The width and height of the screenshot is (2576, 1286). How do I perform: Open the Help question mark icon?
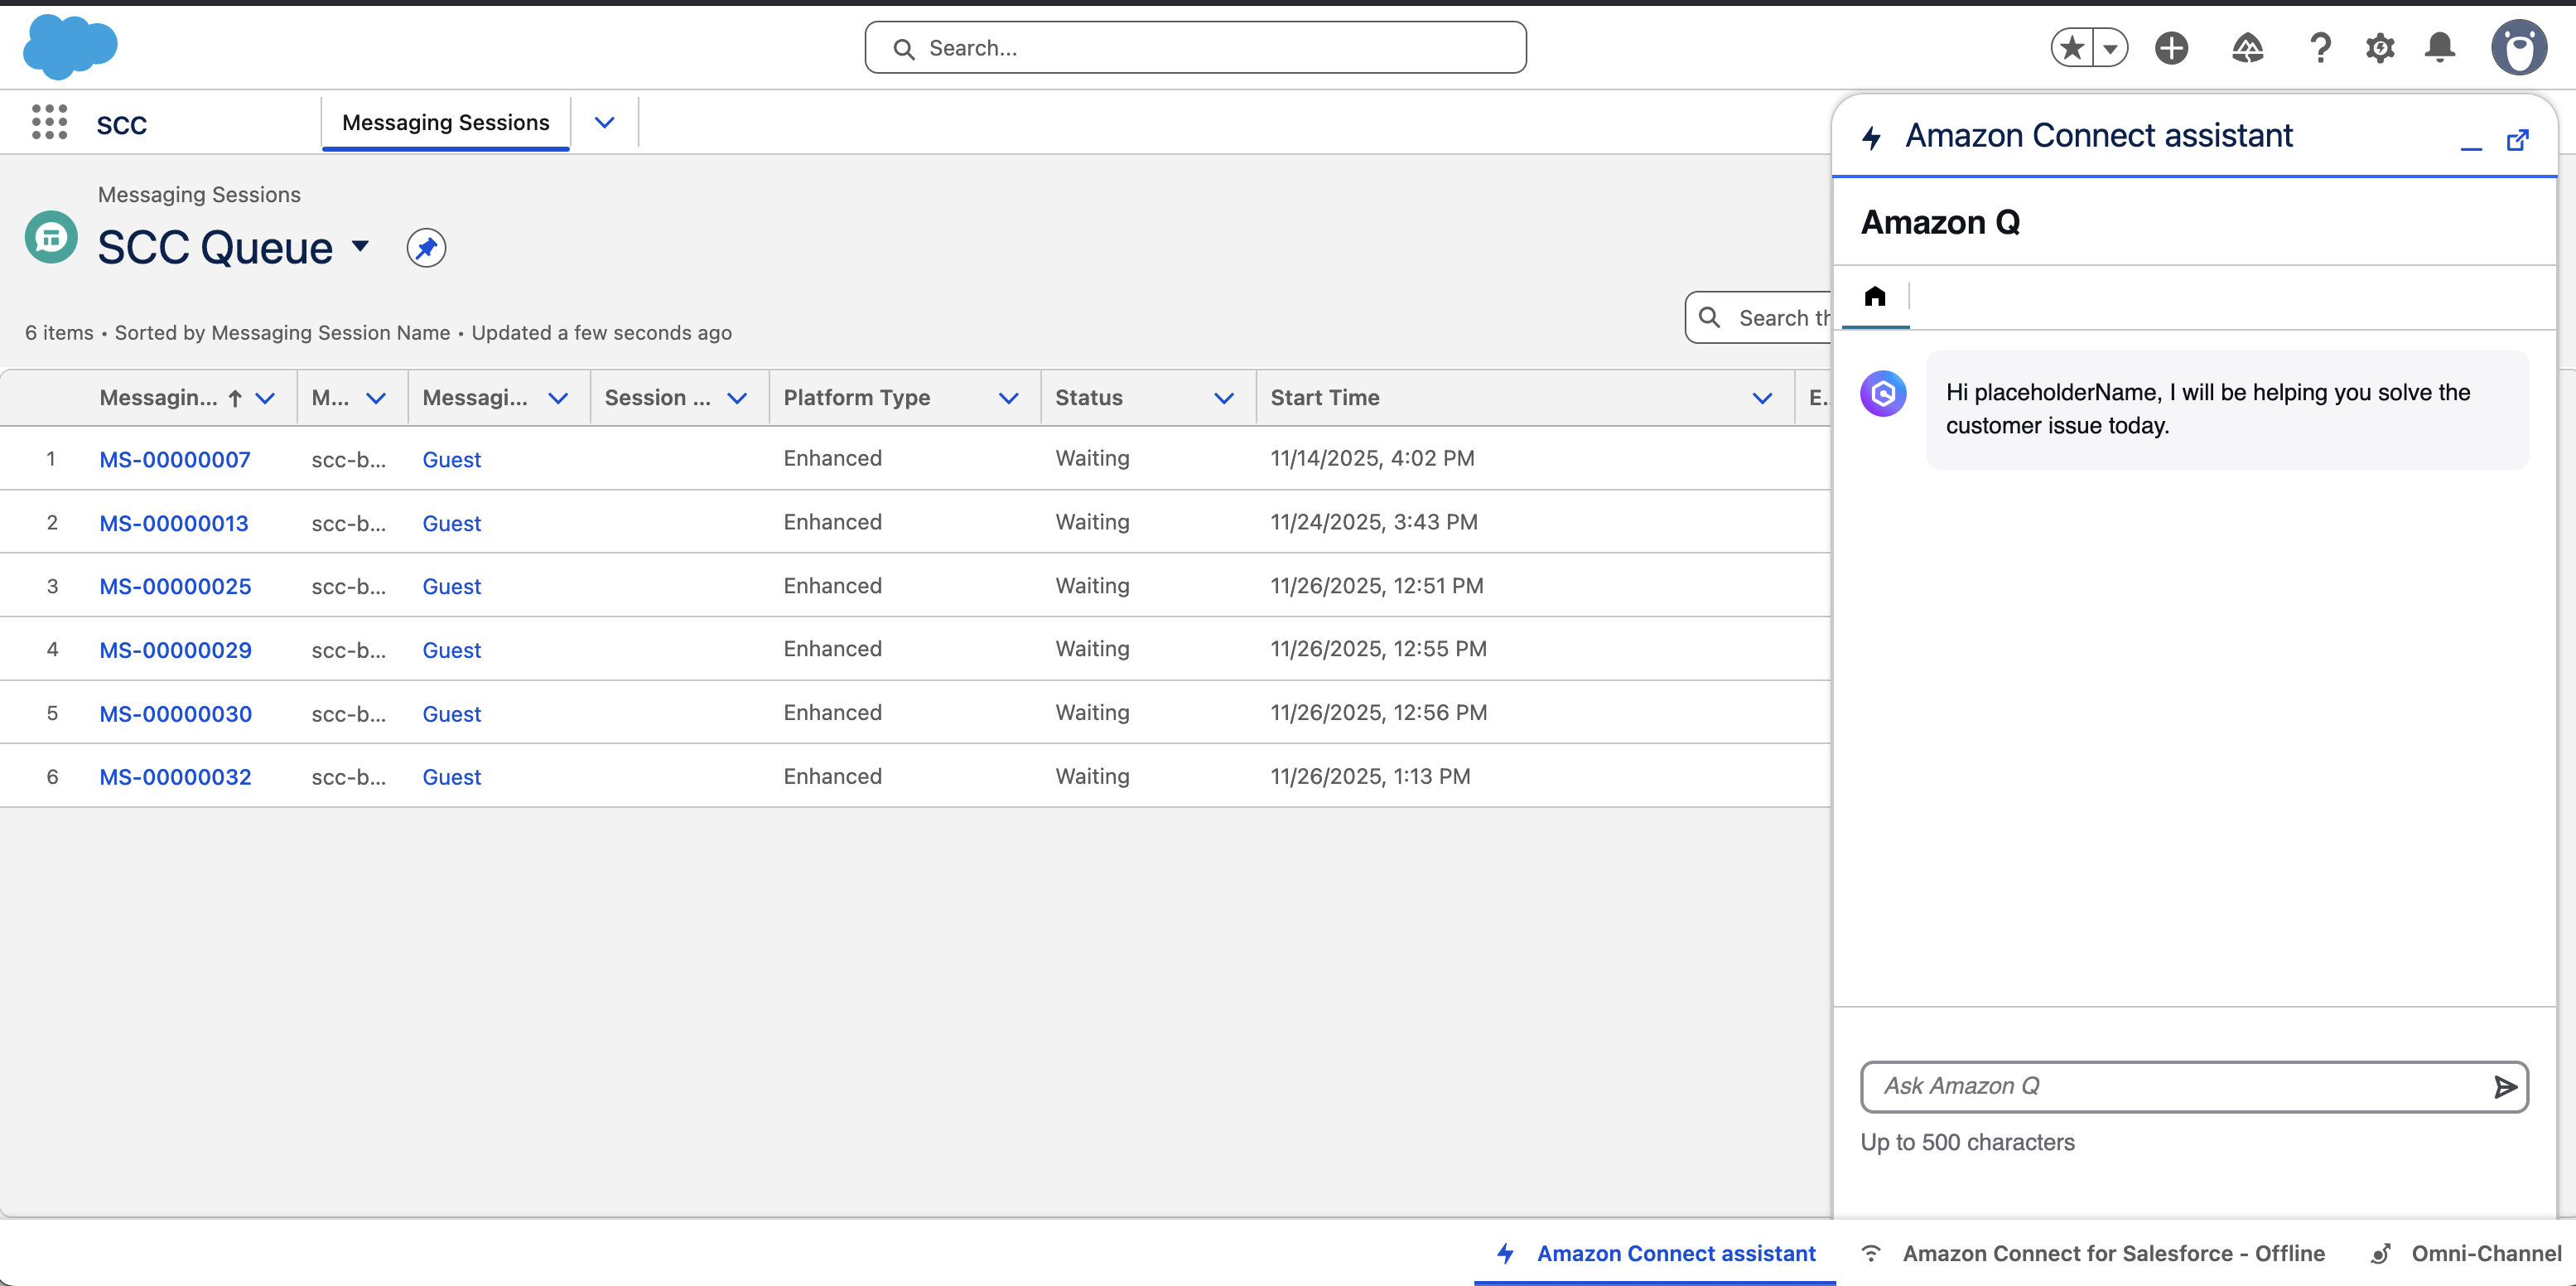(2320, 48)
